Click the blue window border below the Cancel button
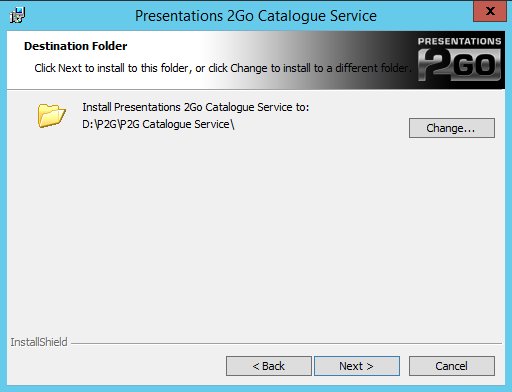The height and width of the screenshot is (392, 512). coord(452,388)
